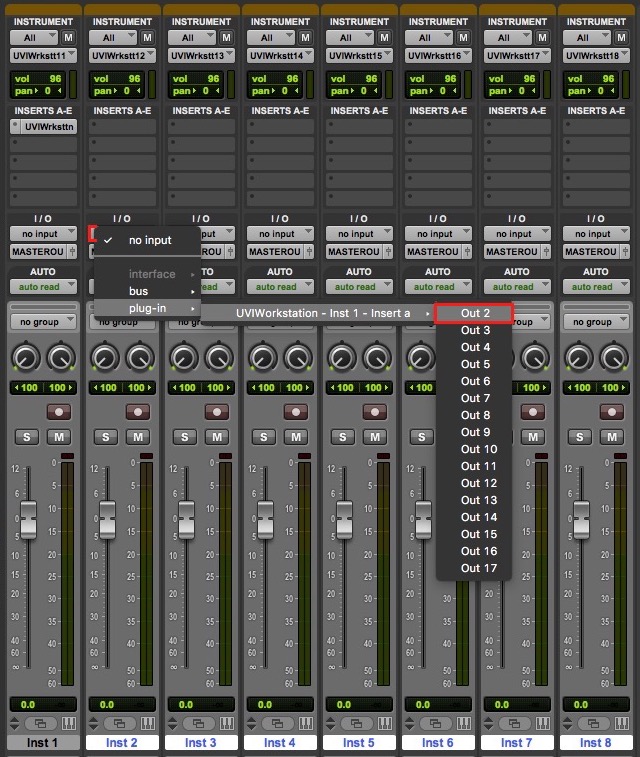Click the right pan knob on Inst 2
640x757 pixels.
pyautogui.click(x=140, y=358)
